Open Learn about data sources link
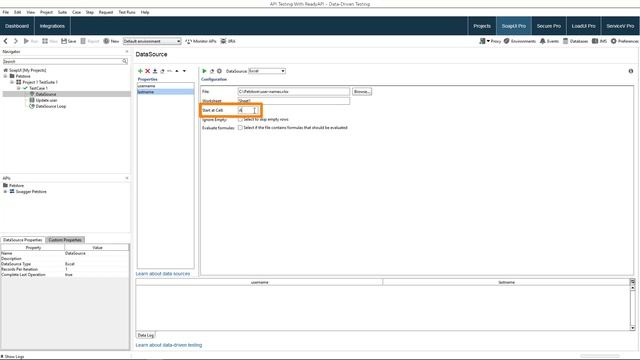Viewport: 640px width, 360px height. (163, 273)
